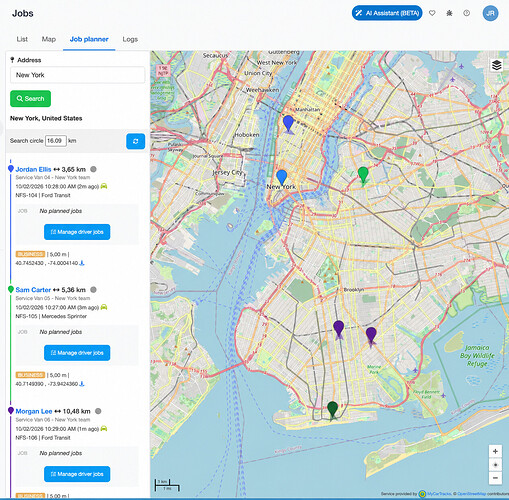The height and width of the screenshot is (500, 509).
Task: Click grey status dot next to Jordan Ellis
Action: tap(93, 169)
